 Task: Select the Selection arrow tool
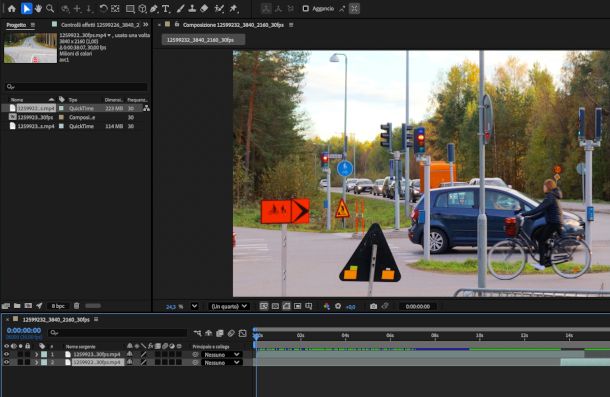[x=26, y=8]
